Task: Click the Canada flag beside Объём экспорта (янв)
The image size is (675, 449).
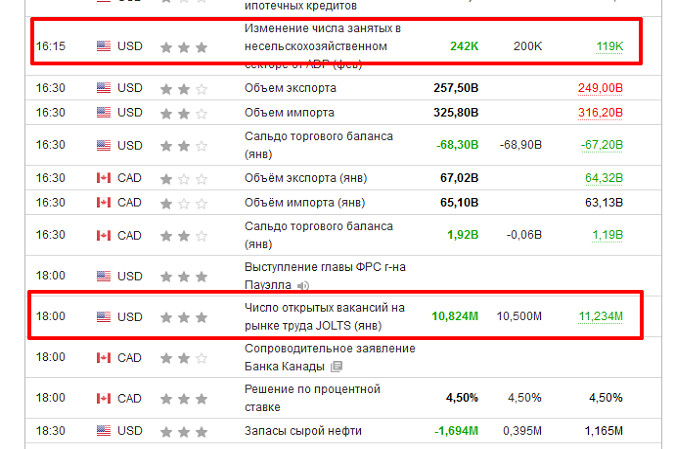Action: [x=104, y=179]
